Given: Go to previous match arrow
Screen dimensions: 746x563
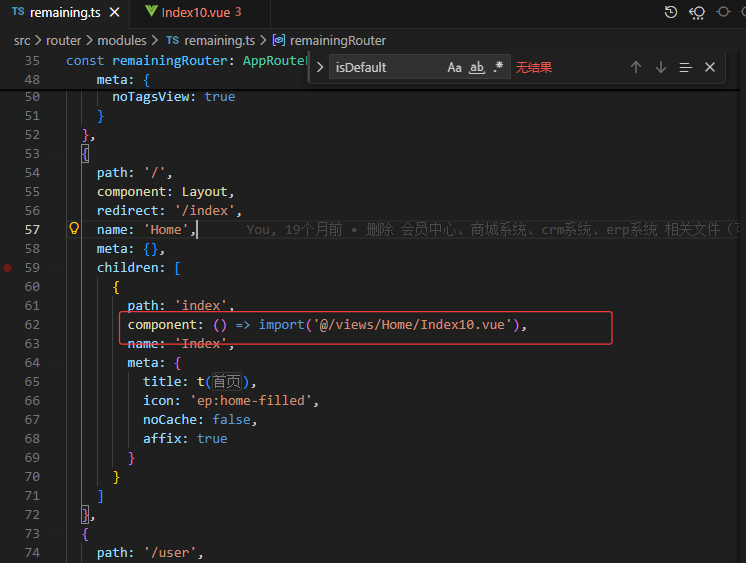Looking at the screenshot, I should [x=635, y=67].
